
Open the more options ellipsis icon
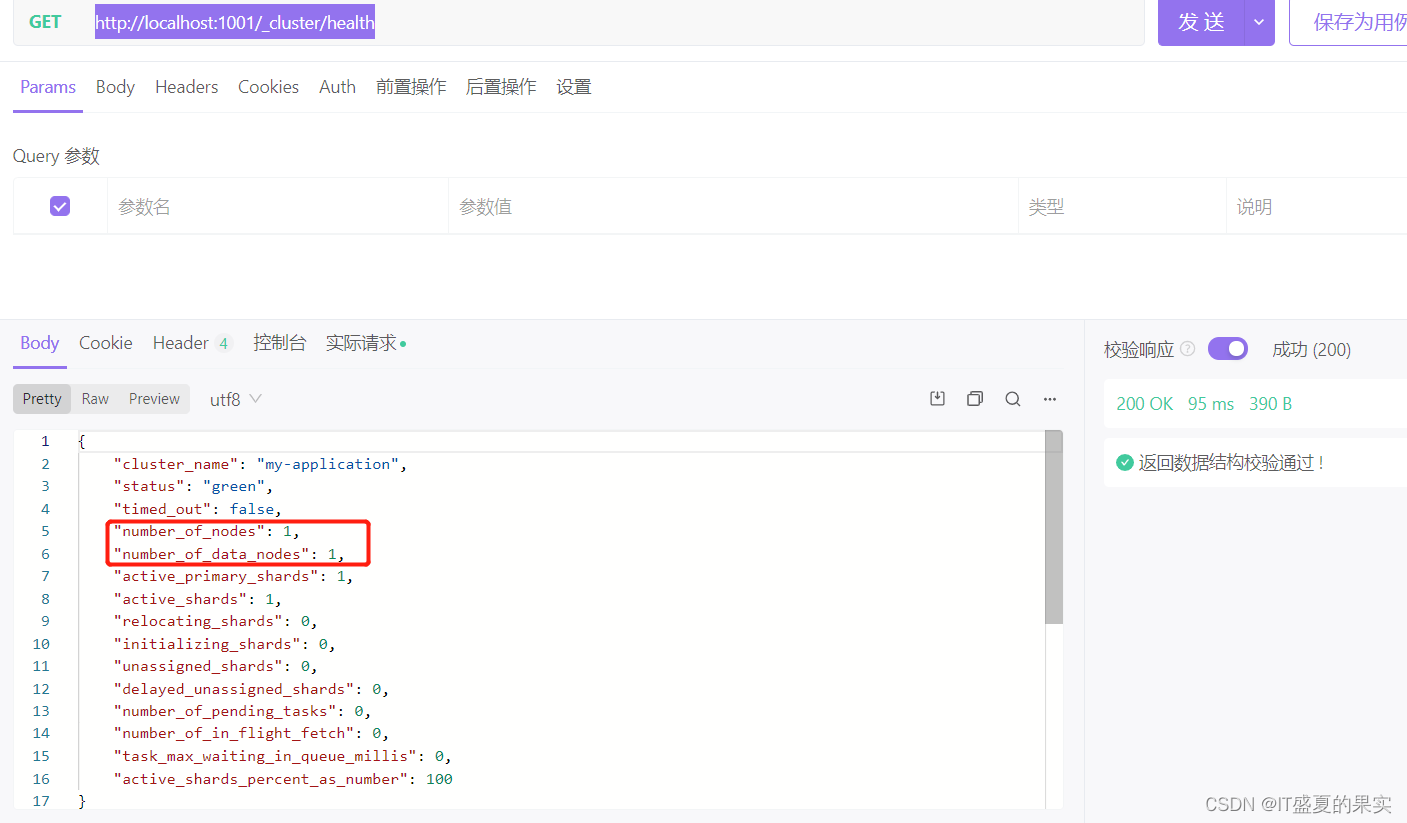pos(1050,399)
